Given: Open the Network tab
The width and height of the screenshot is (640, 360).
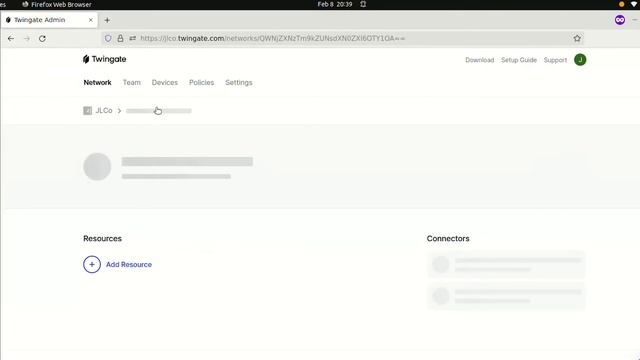Looking at the screenshot, I should 98,82.
